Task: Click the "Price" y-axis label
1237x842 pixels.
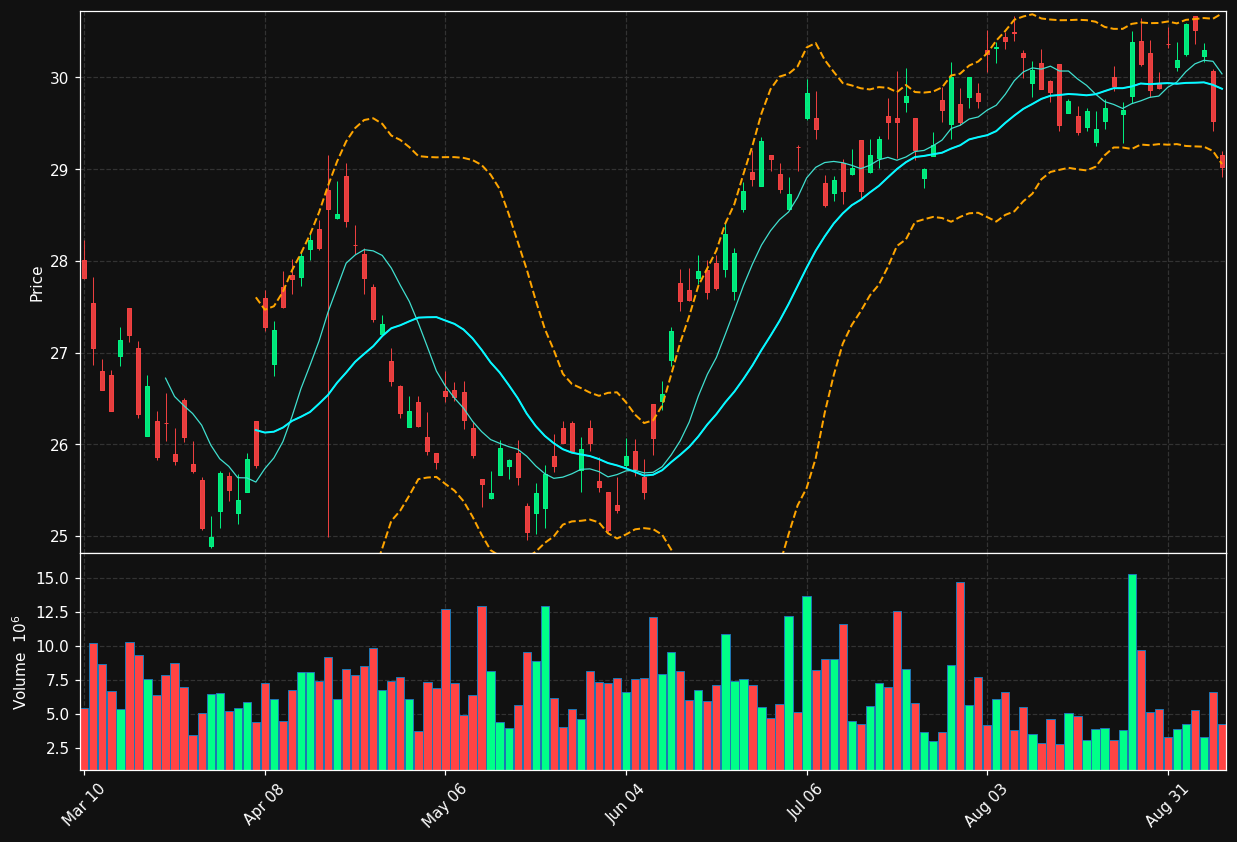Action: (x=37, y=283)
